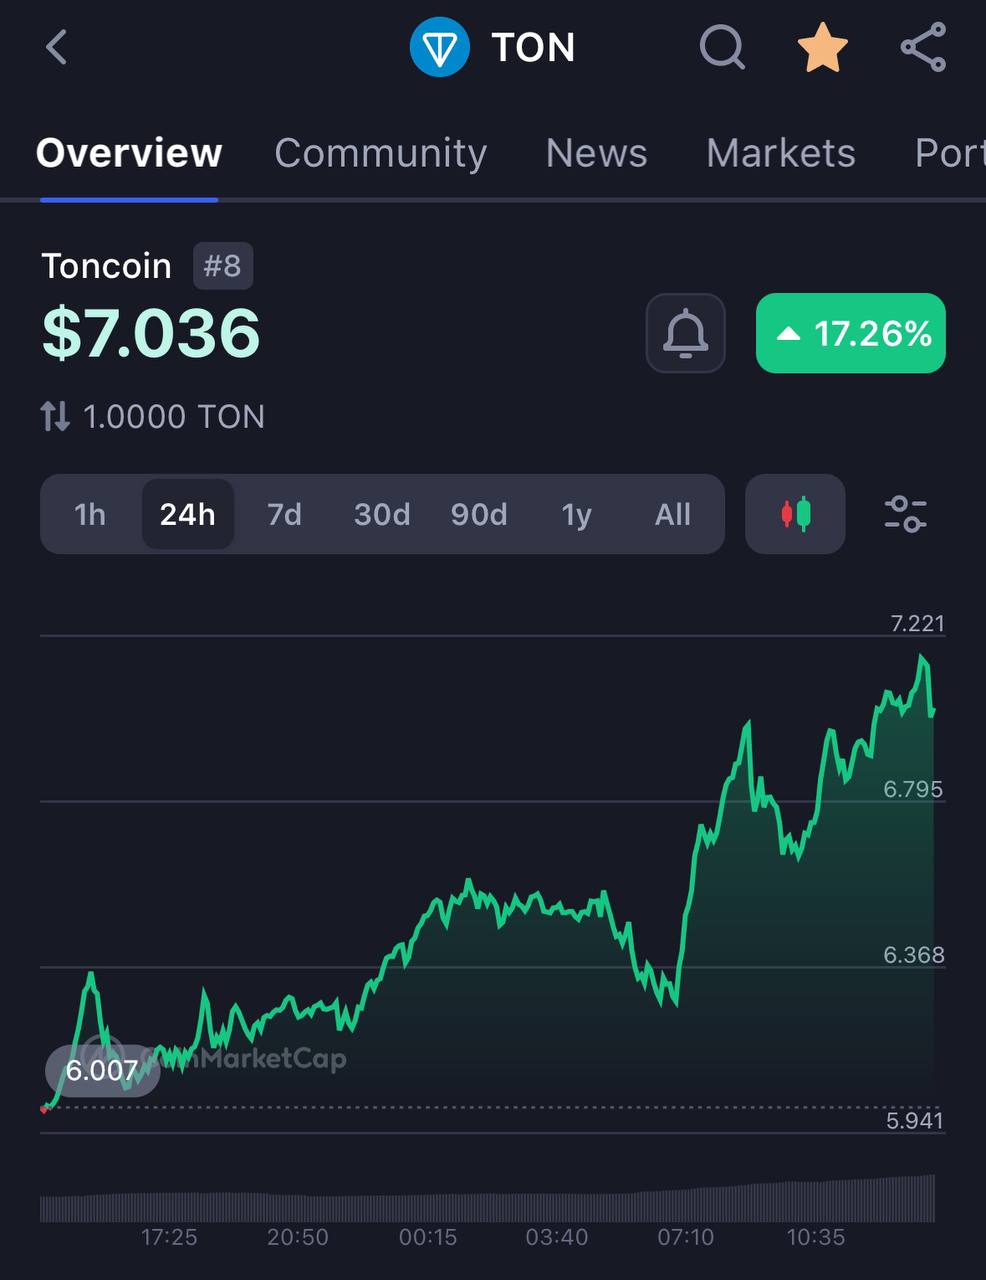
Task: Tap the 17:25 time axis label
Action: pos(169,1237)
